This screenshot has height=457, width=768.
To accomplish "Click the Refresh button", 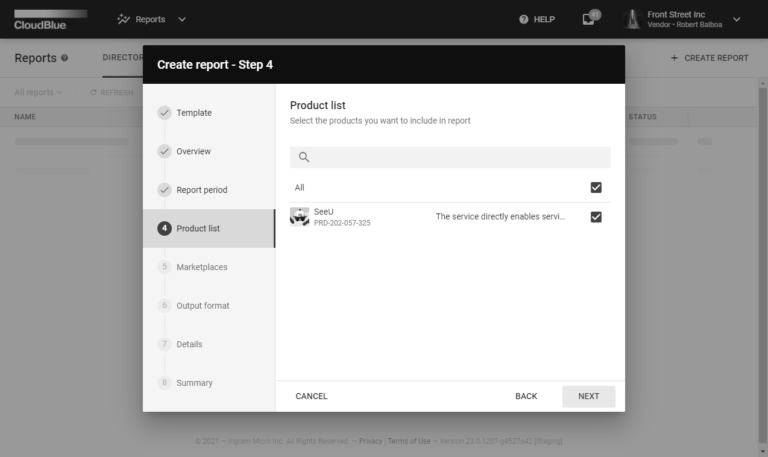I will 112,92.
